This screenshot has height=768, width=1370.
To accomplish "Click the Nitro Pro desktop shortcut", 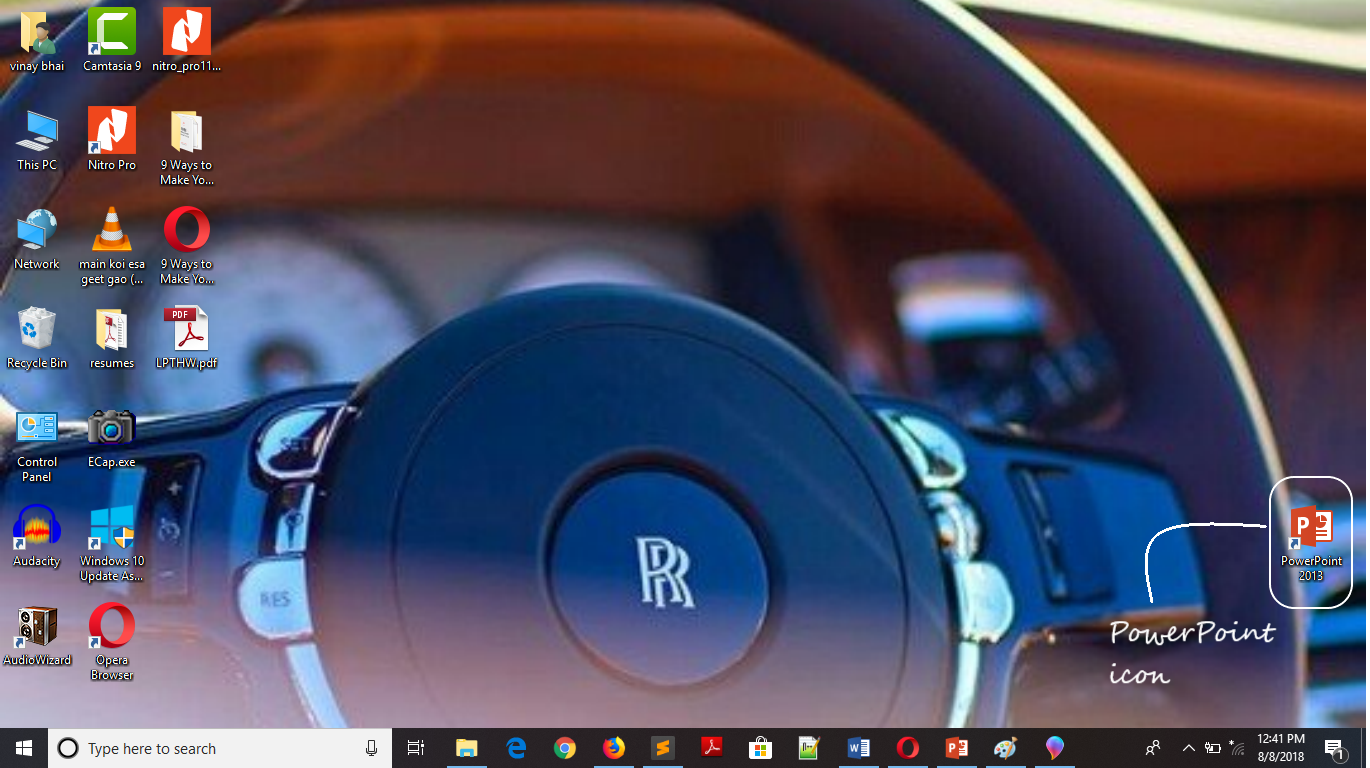I will pos(112,131).
